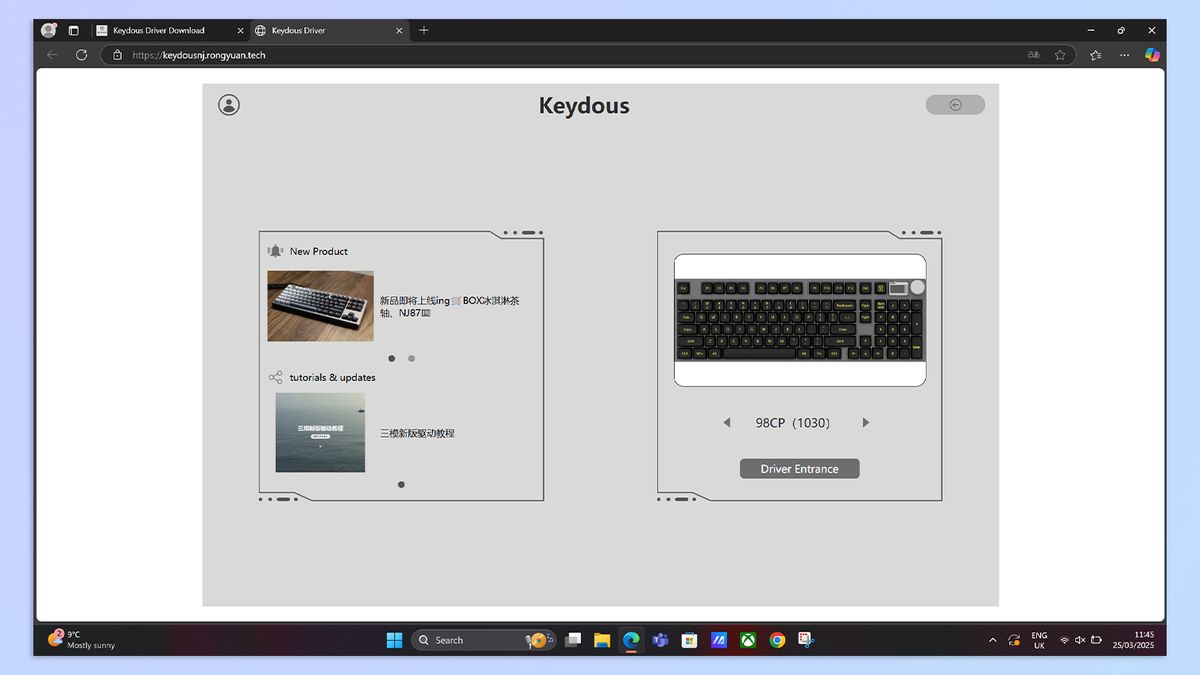Click the Driver Entrance button
The image size is (1200, 675).
(799, 468)
